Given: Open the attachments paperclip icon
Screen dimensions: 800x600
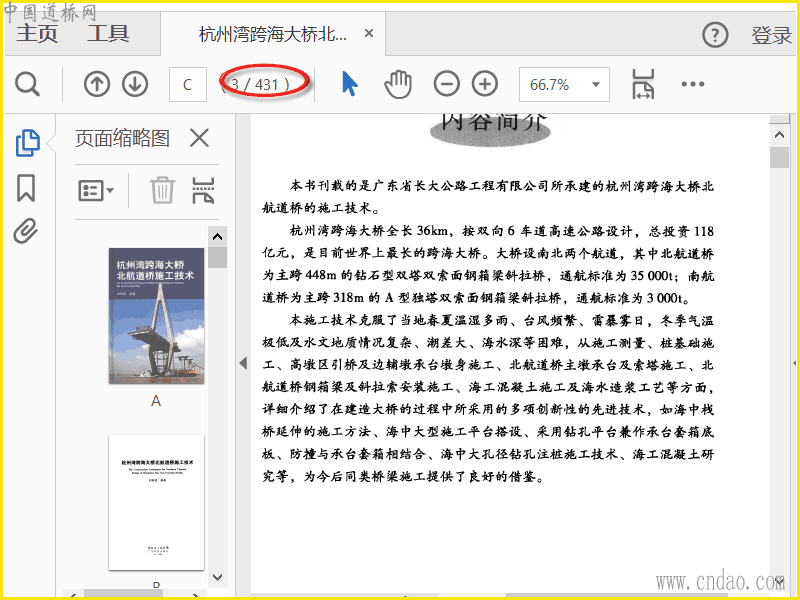Looking at the screenshot, I should (x=26, y=231).
